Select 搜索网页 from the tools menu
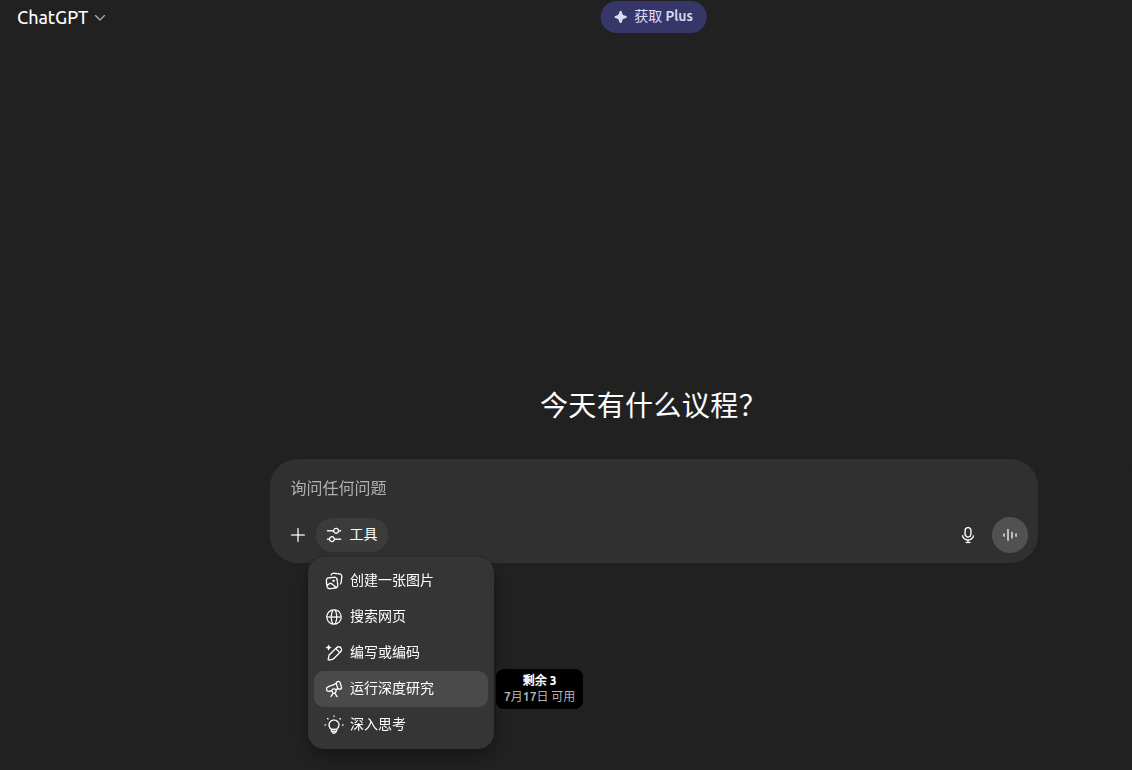Viewport: 1132px width, 770px height. (401, 617)
